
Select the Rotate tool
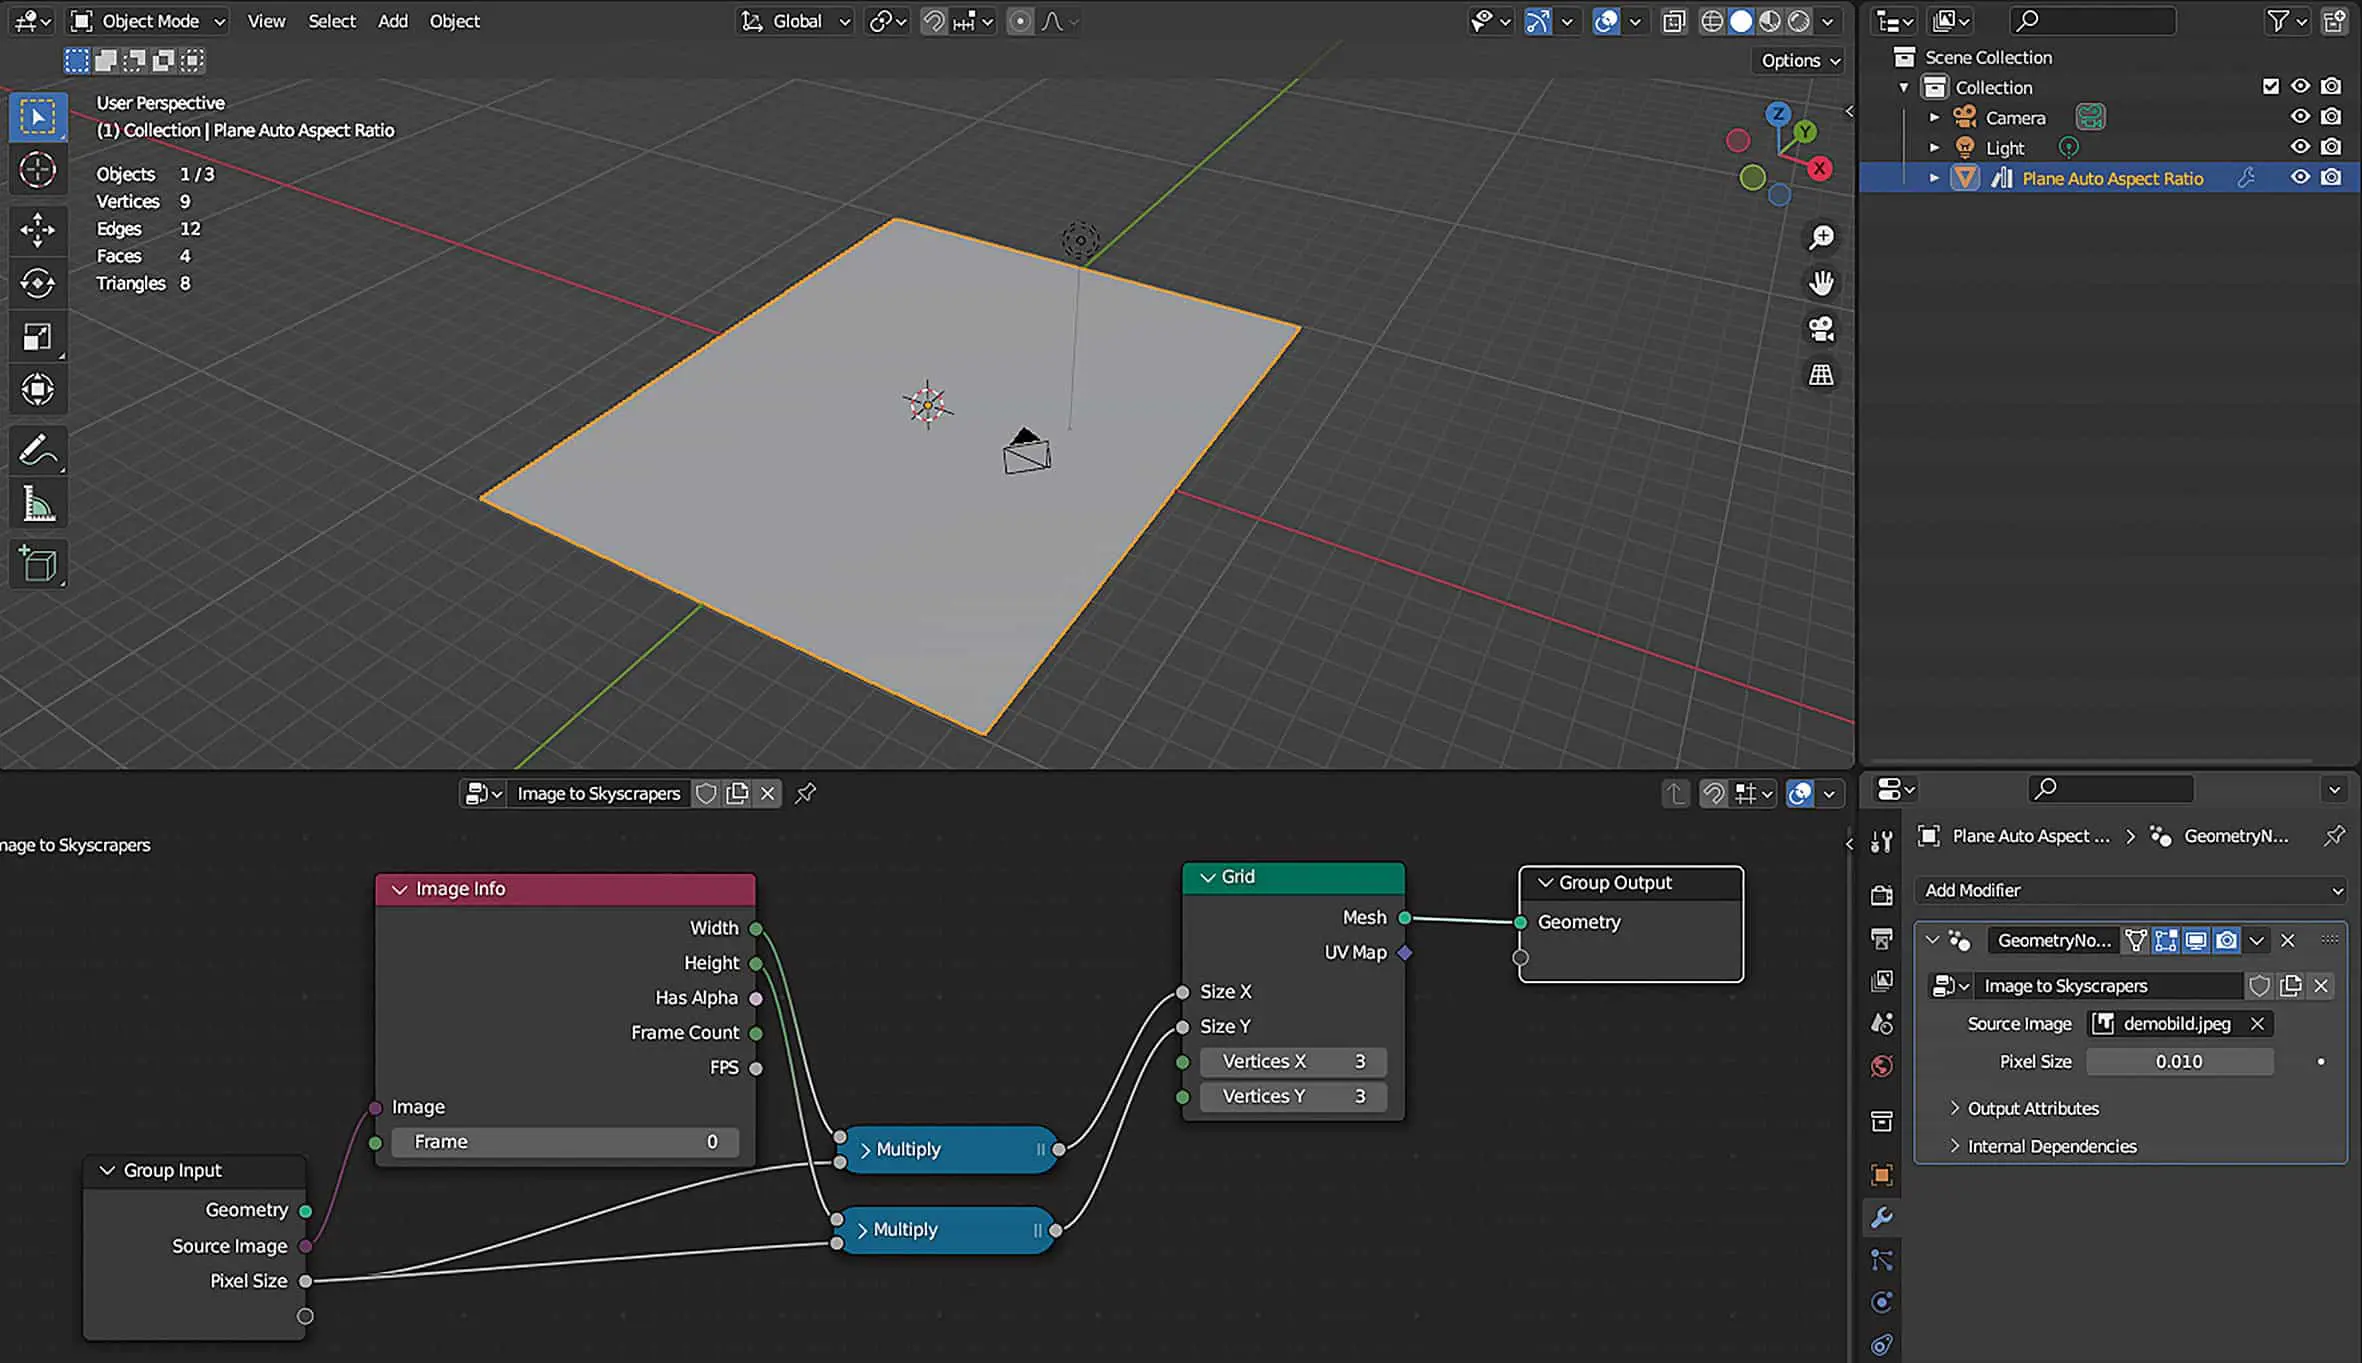(37, 283)
